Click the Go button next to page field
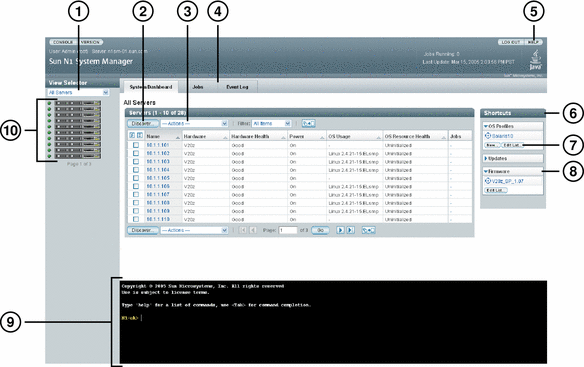The height and width of the screenshot is (367, 584). 320,230
